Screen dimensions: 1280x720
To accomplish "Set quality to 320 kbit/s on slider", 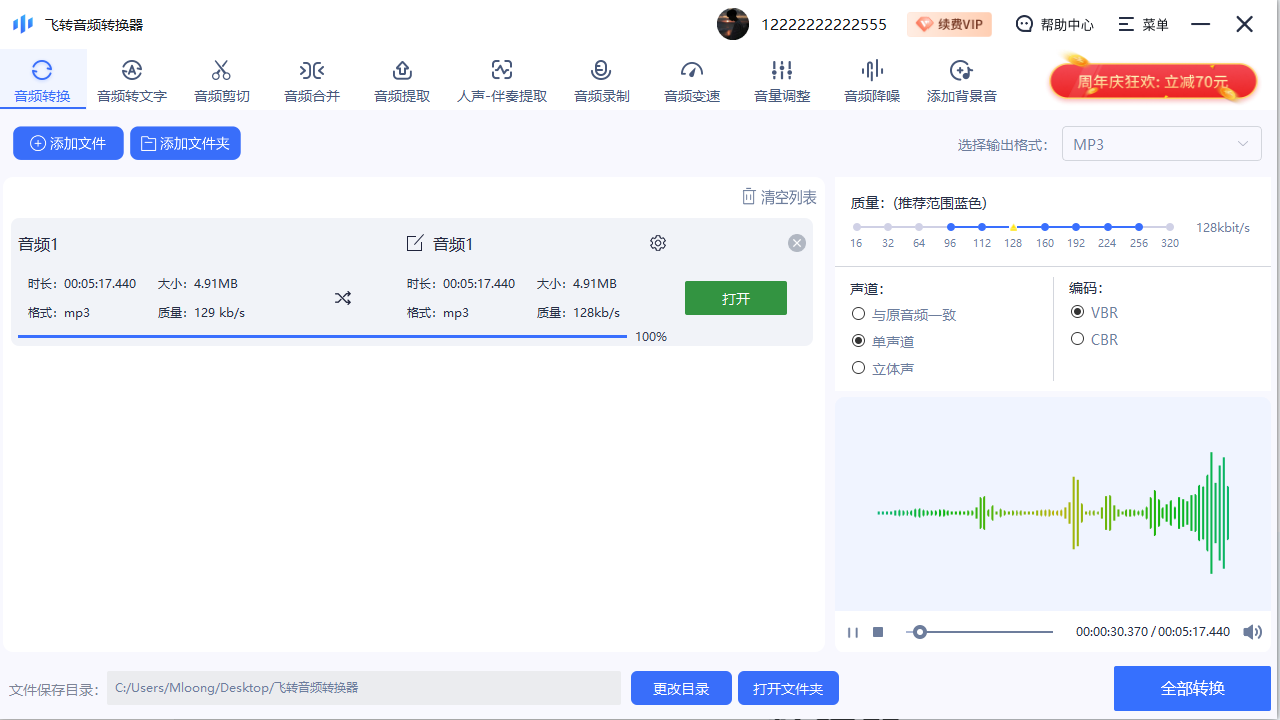I will (1170, 226).
